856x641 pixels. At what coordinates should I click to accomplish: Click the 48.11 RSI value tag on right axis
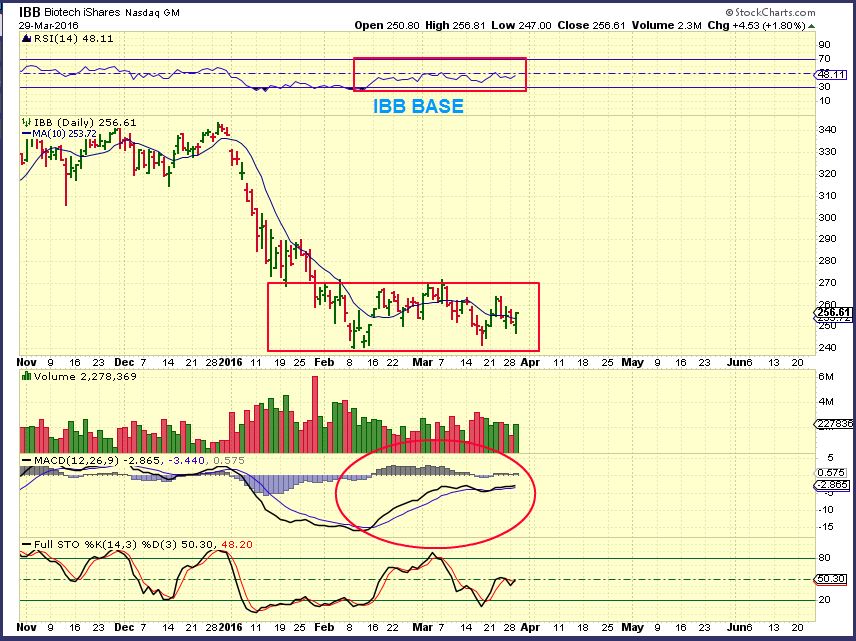tap(832, 74)
